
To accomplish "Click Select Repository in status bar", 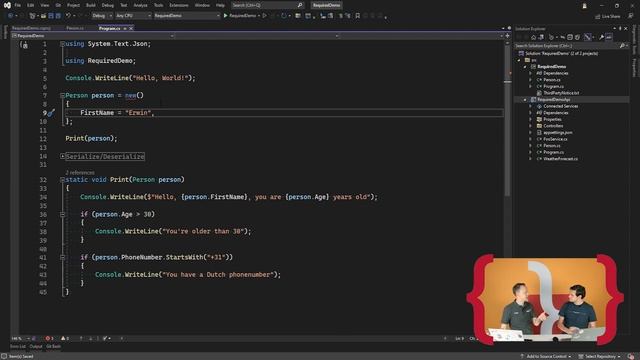I will (599, 356).
